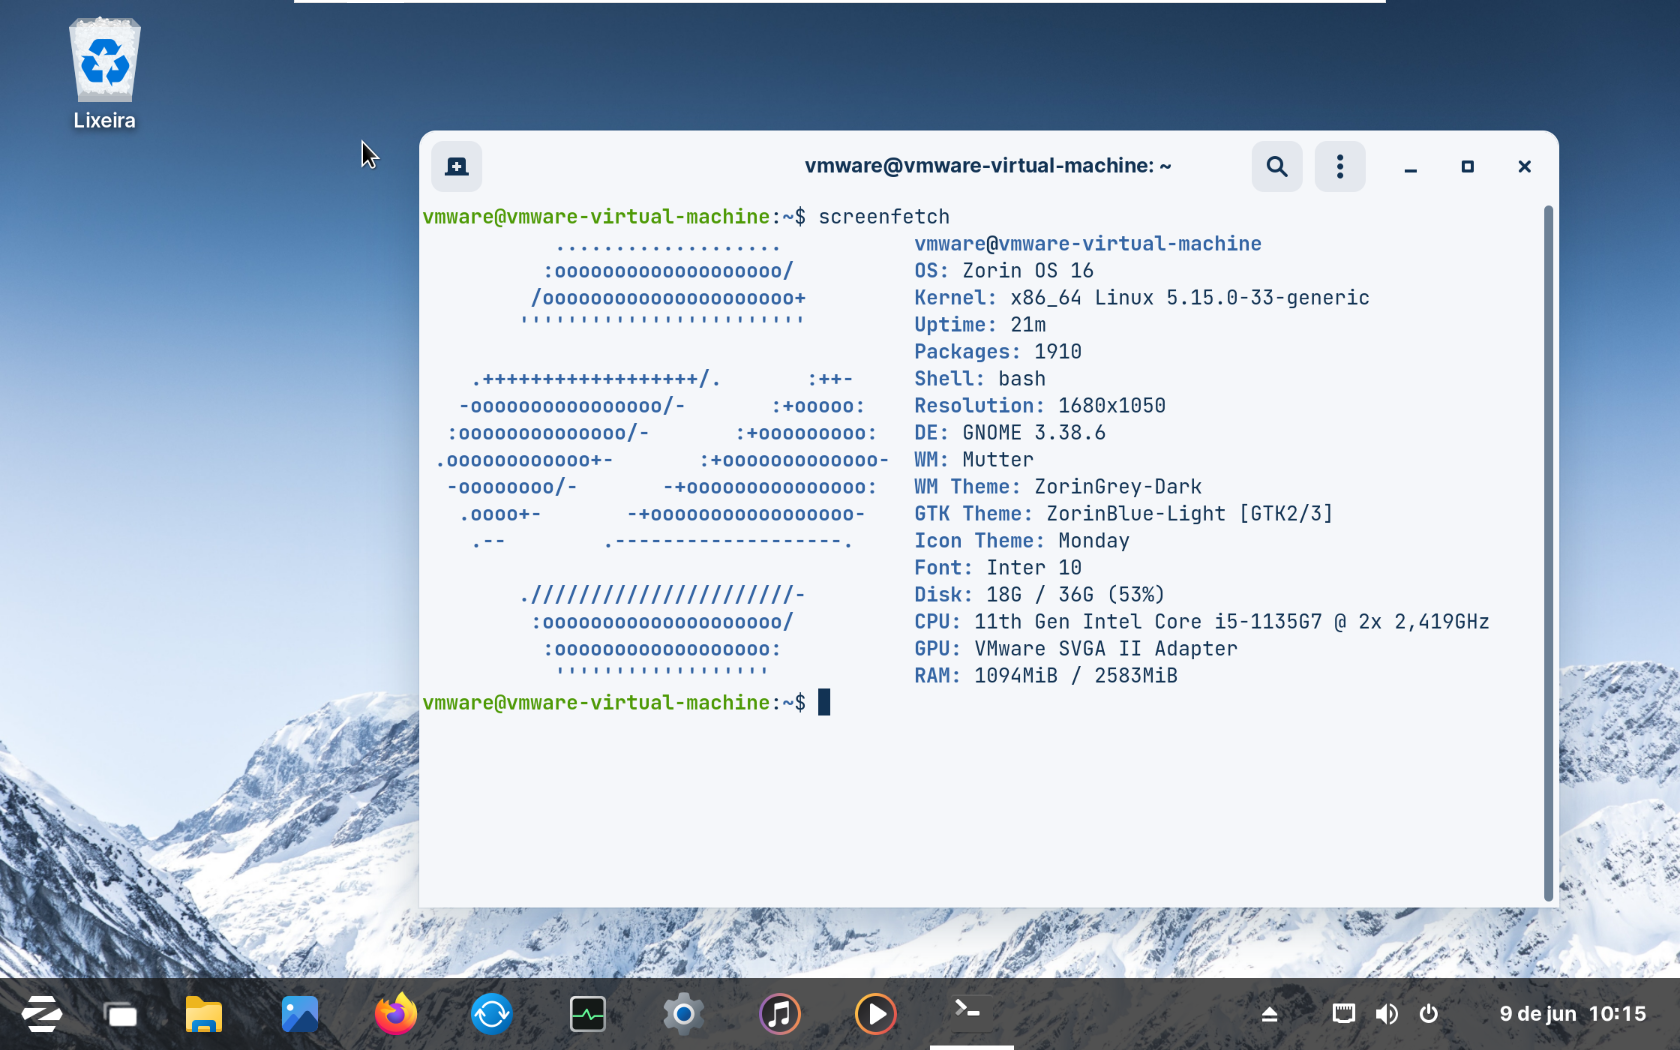This screenshot has width=1680, height=1050.
Task: Click the GPU: VMware SVGA II line
Action: (1076, 649)
